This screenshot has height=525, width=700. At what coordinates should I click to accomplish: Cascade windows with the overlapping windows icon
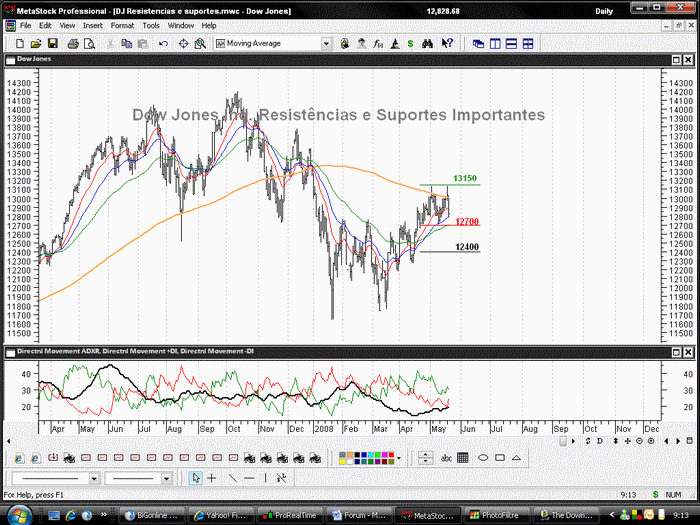tap(479, 44)
